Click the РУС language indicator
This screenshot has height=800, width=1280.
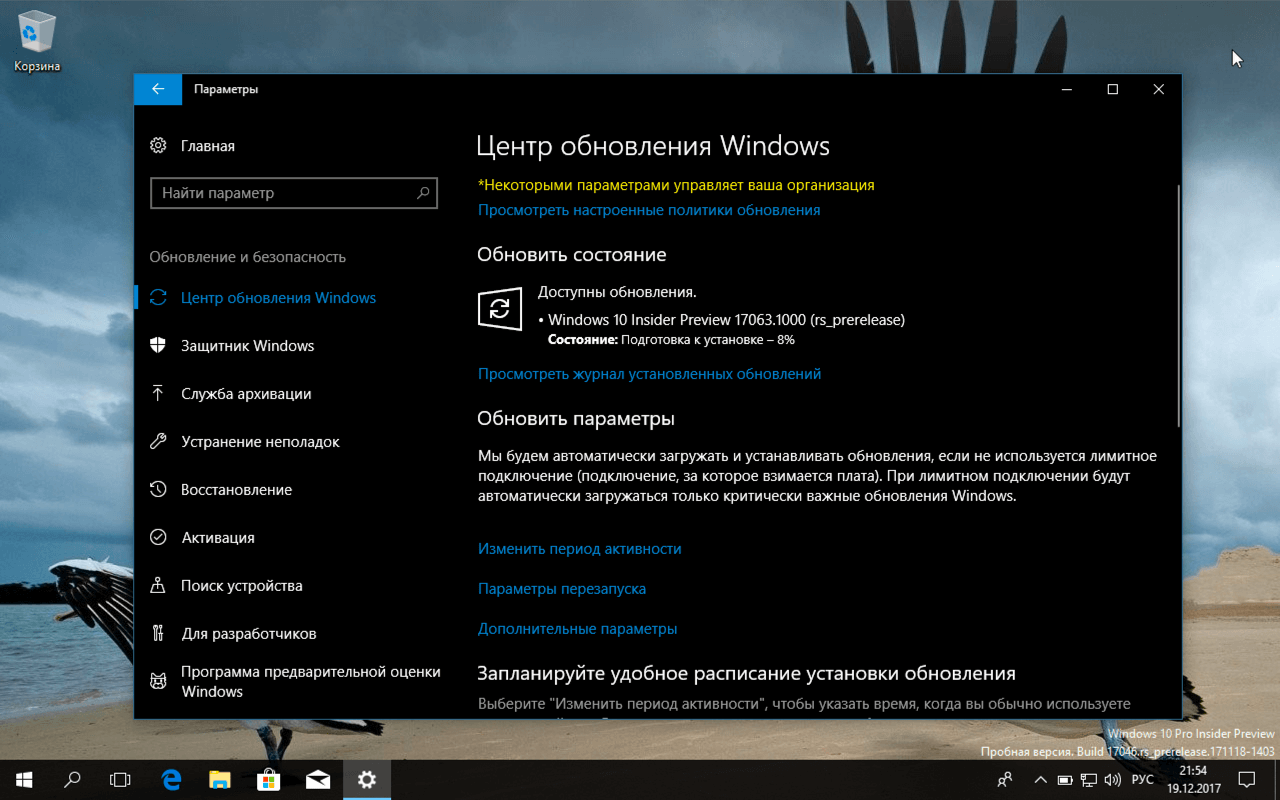coord(1142,779)
